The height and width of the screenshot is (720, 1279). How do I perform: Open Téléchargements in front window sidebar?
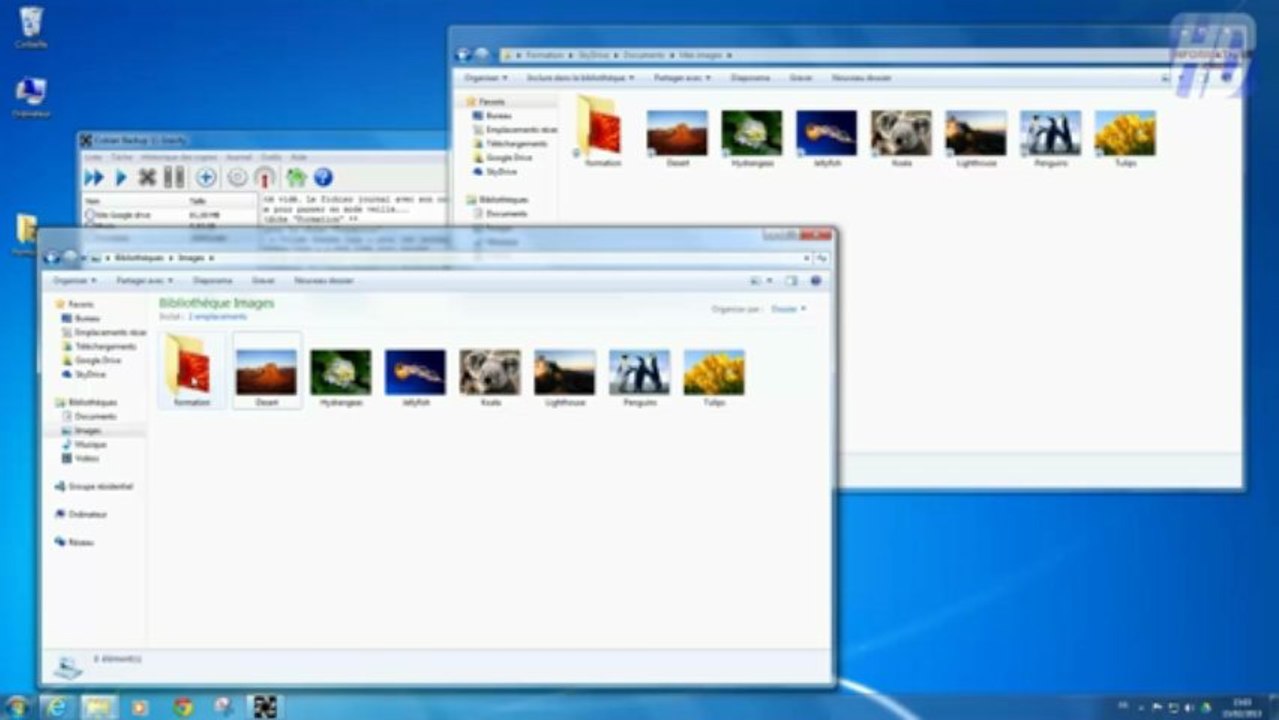tap(97, 346)
